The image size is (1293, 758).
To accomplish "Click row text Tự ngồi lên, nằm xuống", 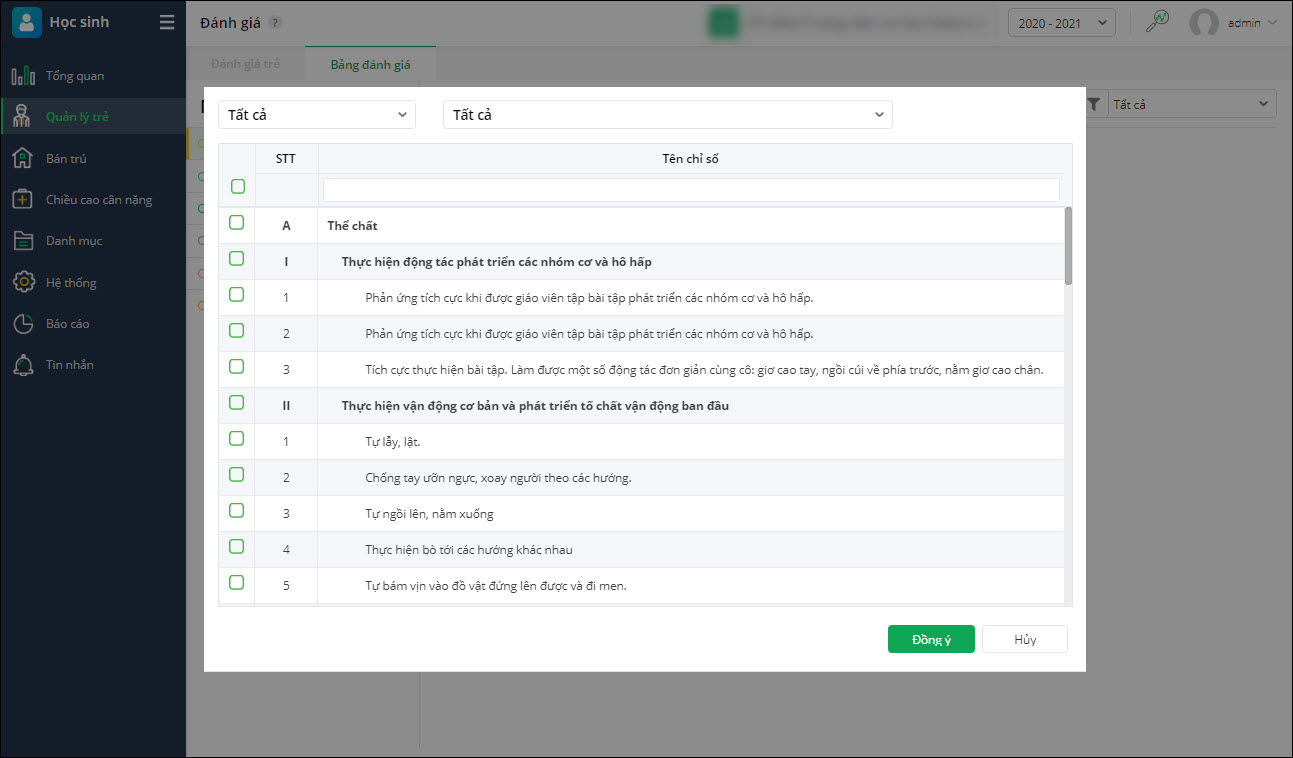I will (429, 514).
